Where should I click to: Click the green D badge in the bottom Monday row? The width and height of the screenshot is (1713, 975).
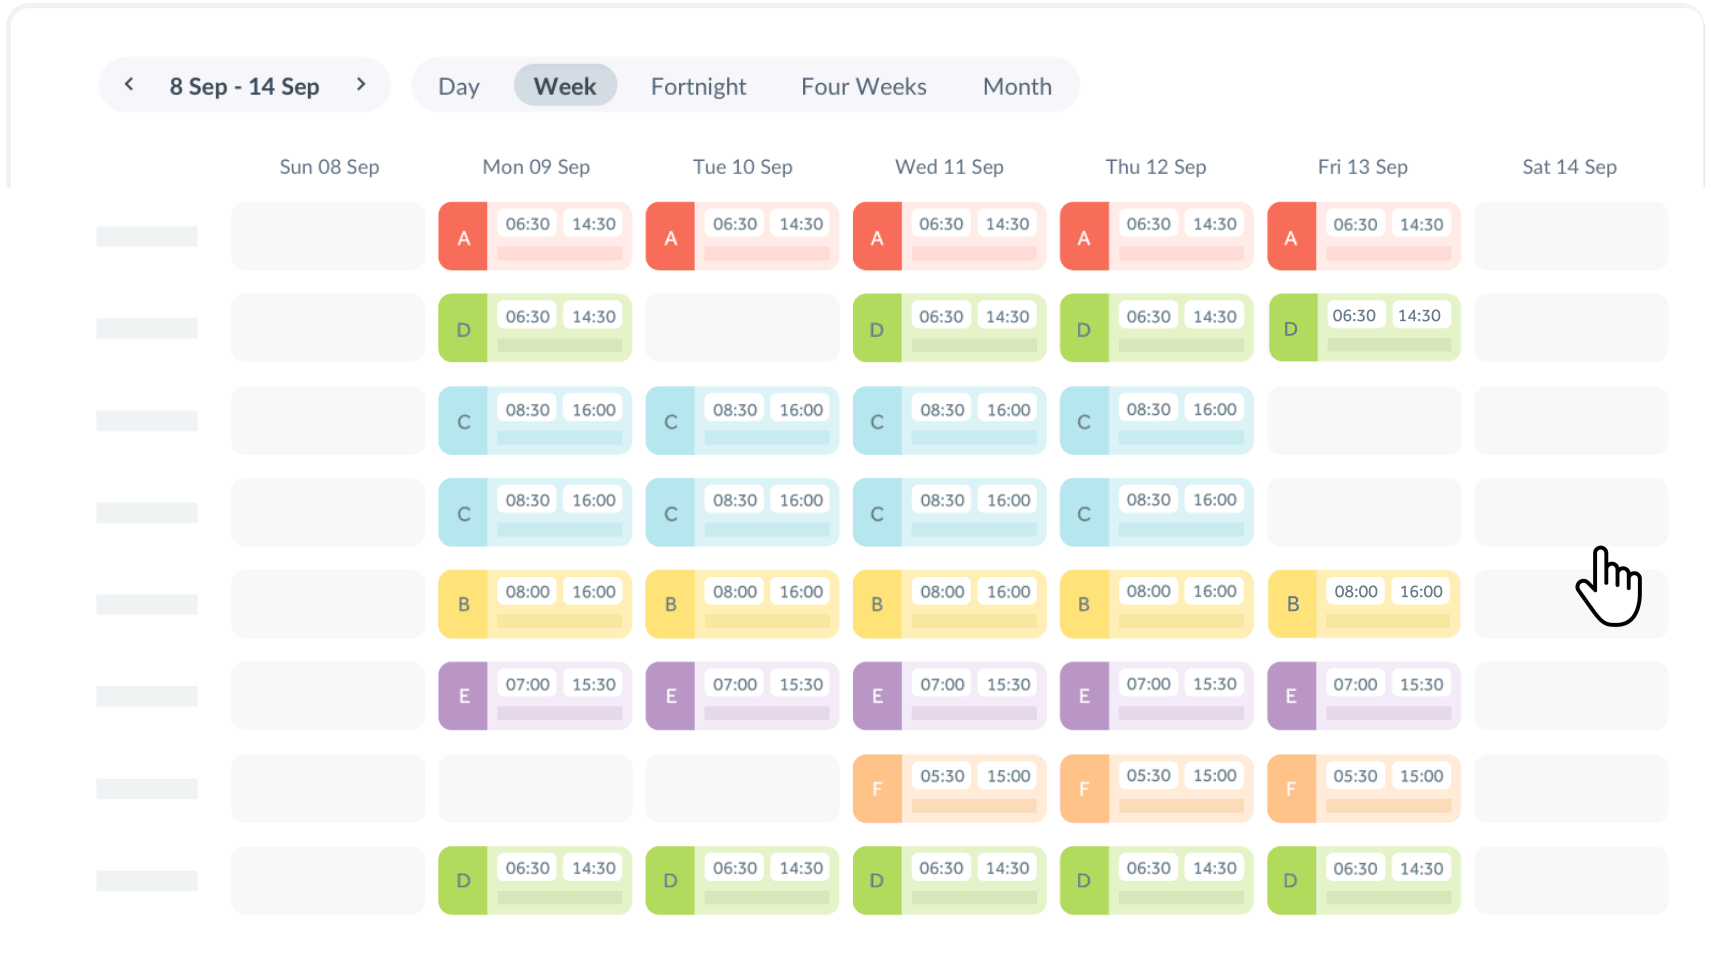pos(463,880)
